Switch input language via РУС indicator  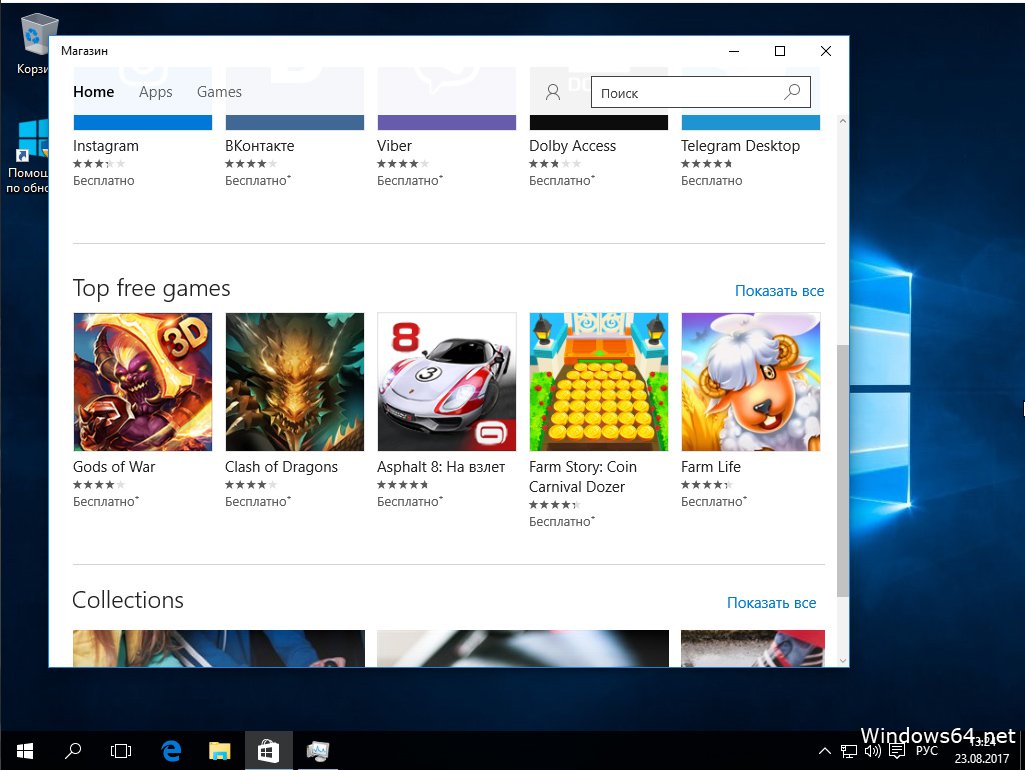[x=926, y=751]
